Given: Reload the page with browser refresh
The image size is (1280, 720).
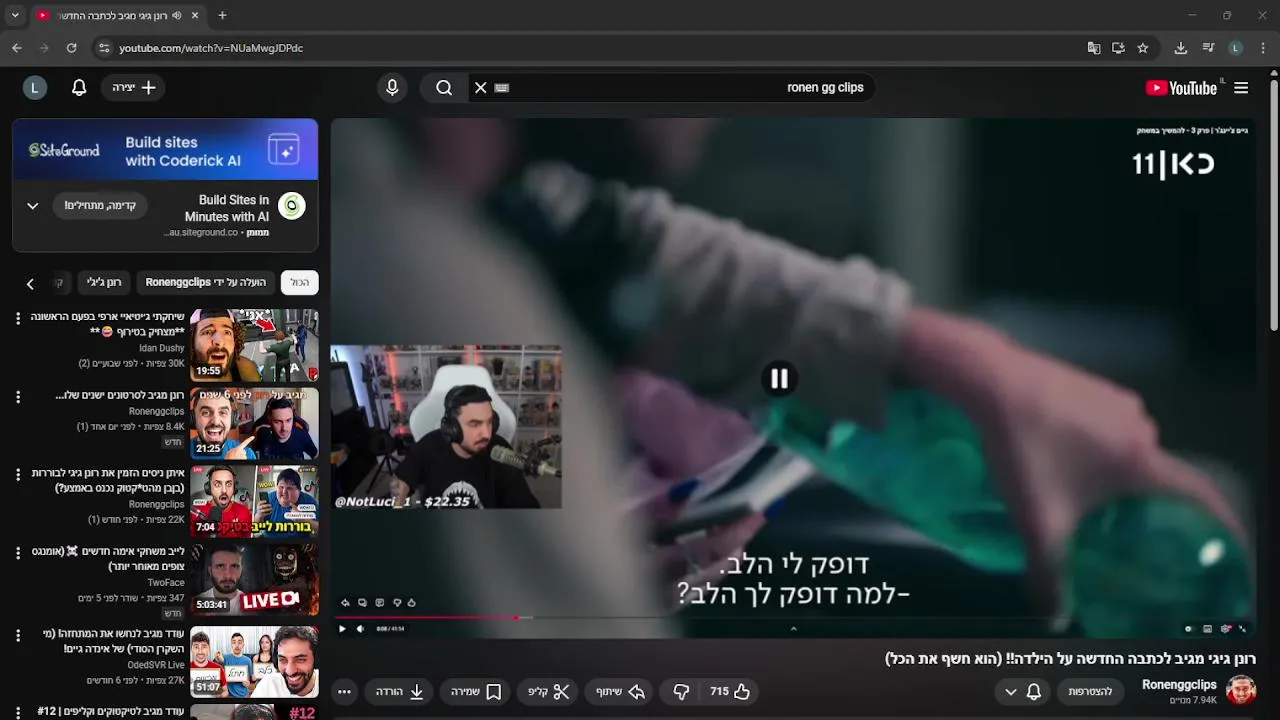Looking at the screenshot, I should 71,48.
